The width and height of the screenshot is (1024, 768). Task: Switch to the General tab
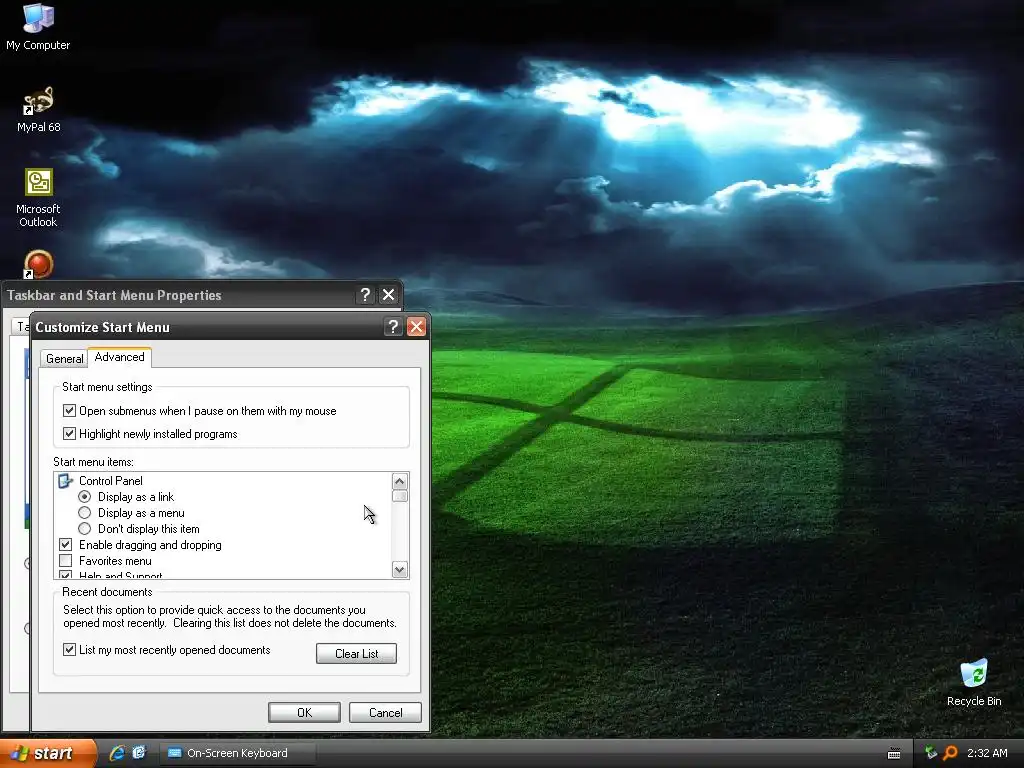64,359
